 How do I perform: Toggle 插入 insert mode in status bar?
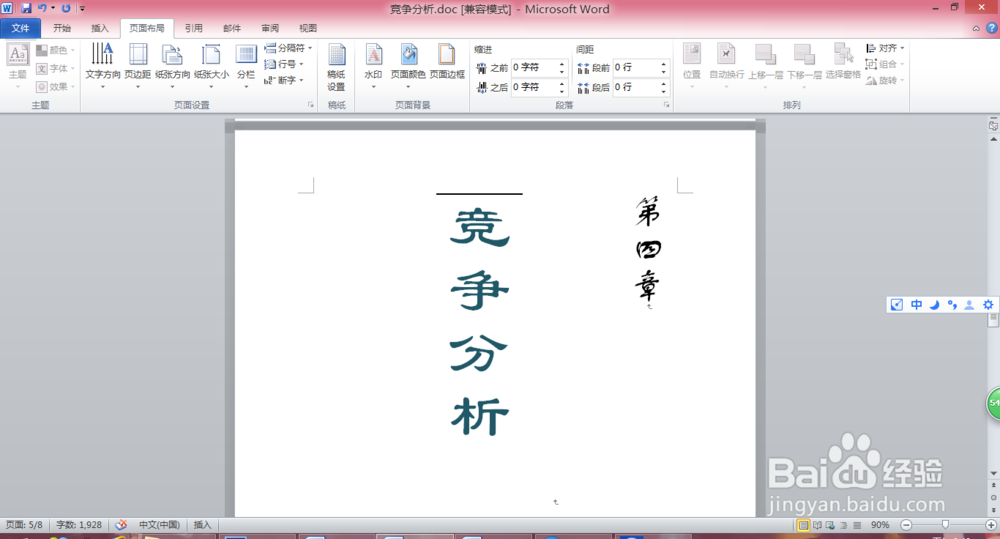click(202, 525)
